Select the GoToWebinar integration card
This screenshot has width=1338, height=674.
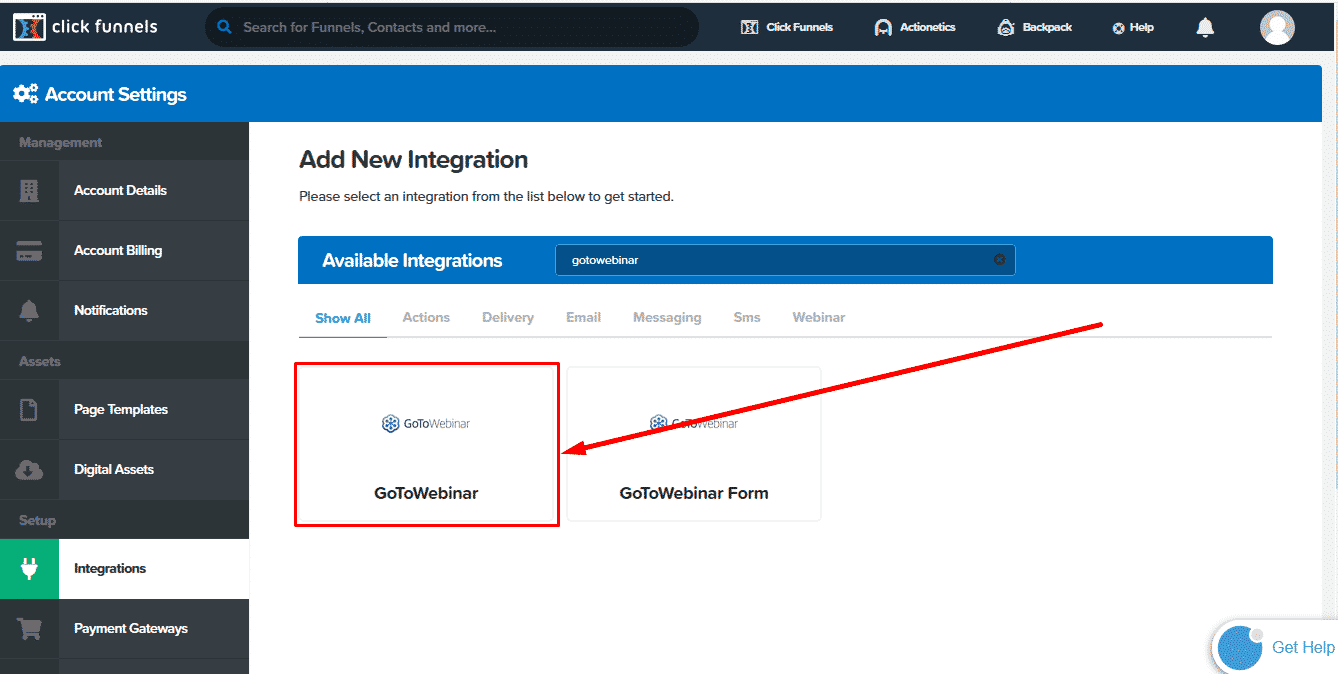pos(427,445)
